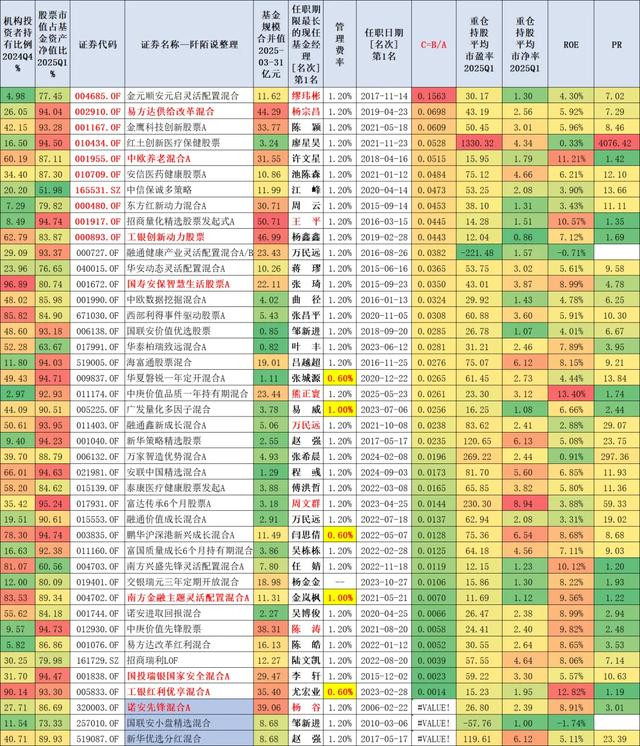Select ROE value 13.40%

point(571,393)
